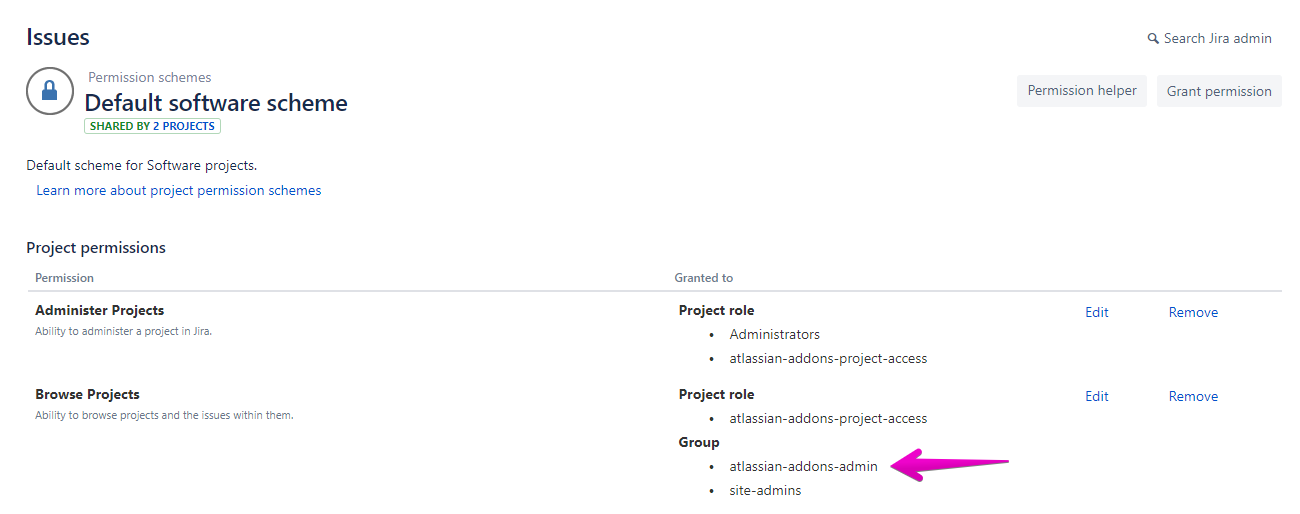Click the Default software scheme heading

tap(216, 103)
